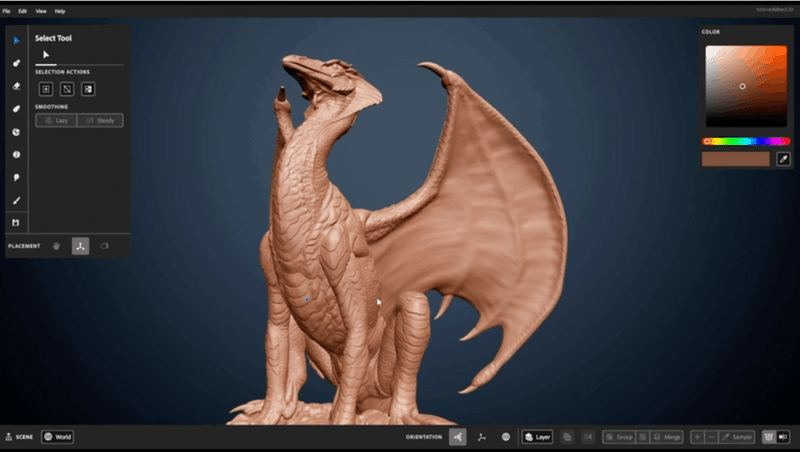The image size is (800, 452).
Task: Select the axis gizmo Orientation mode
Action: (x=482, y=437)
